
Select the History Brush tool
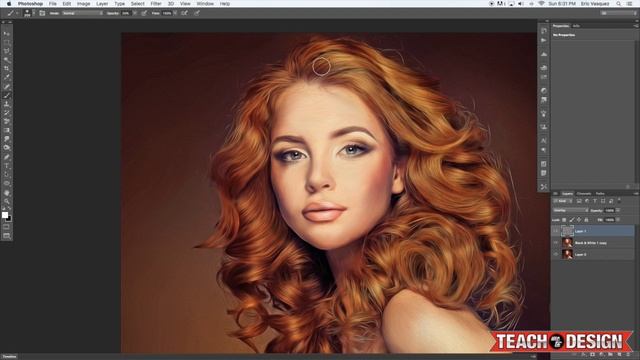click(7, 113)
